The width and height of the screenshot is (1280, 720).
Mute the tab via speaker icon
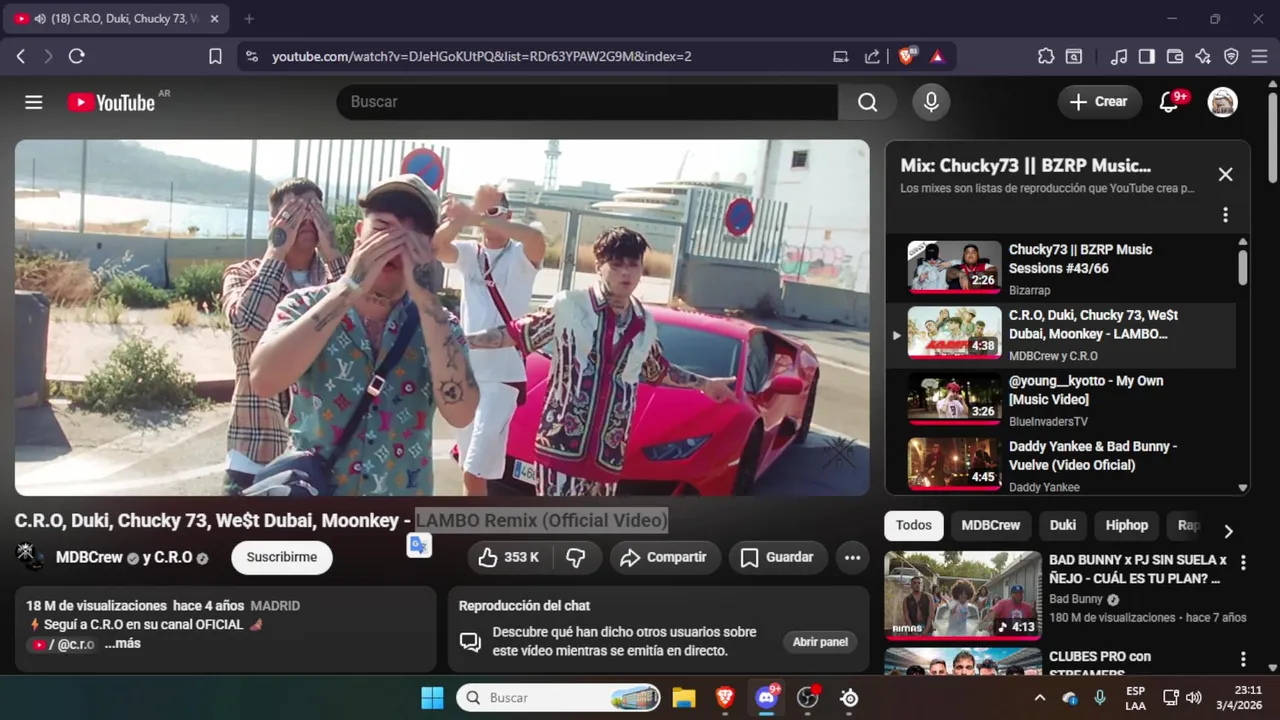pyautogui.click(x=40, y=19)
